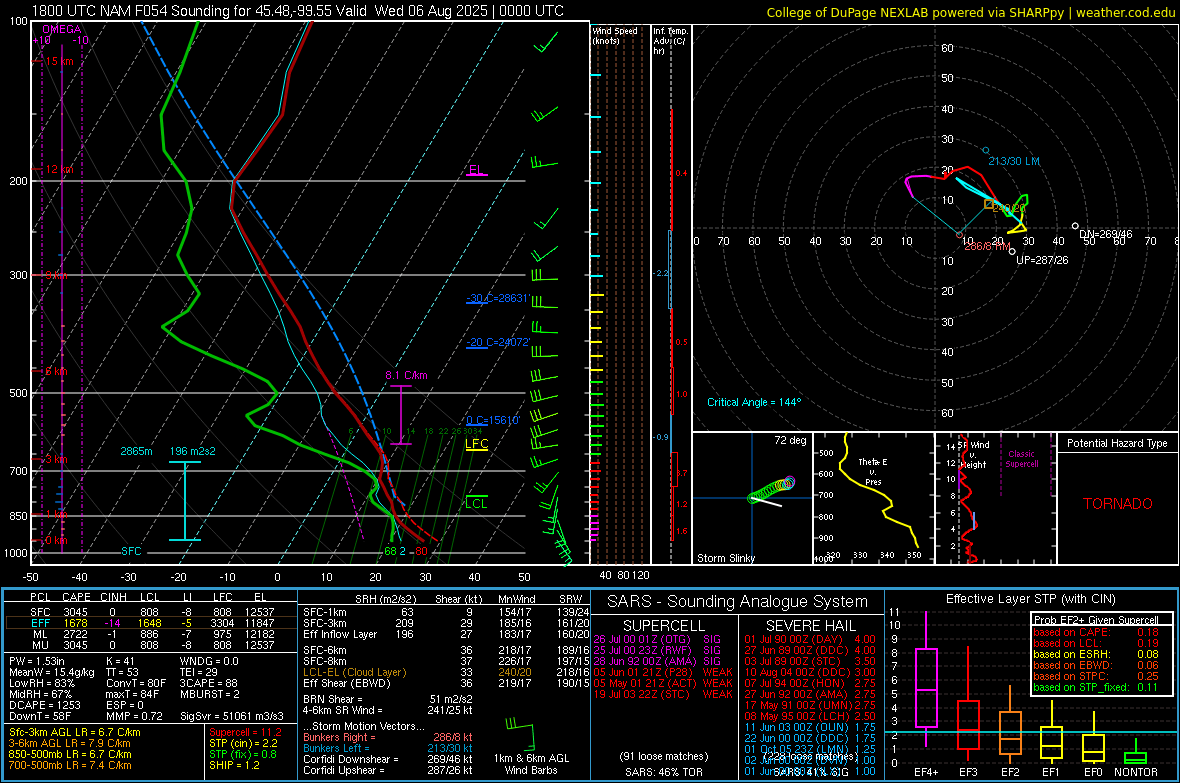The width and height of the screenshot is (1180, 783).
Task: Click the Critical Angle = 144° text
Action: pos(754,402)
